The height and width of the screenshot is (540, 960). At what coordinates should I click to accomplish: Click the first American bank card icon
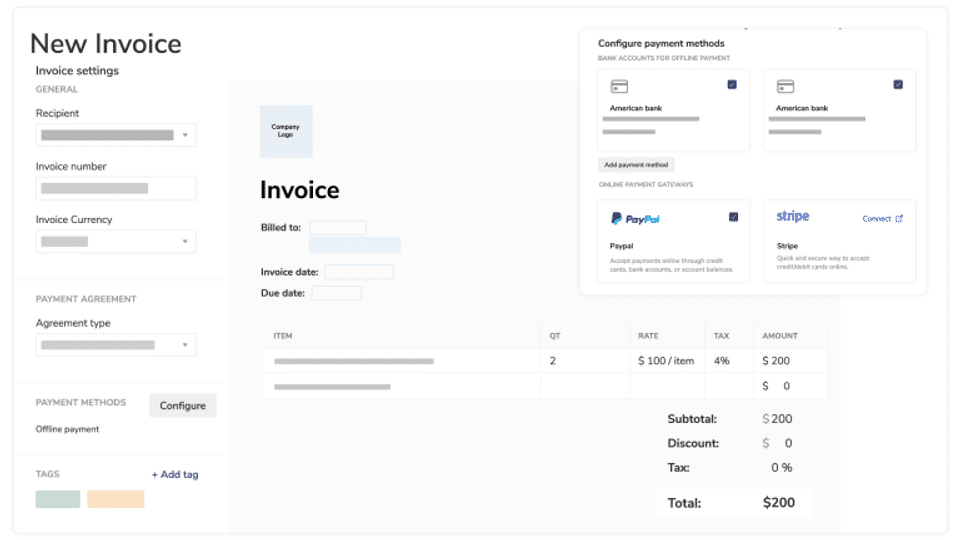tap(619, 86)
